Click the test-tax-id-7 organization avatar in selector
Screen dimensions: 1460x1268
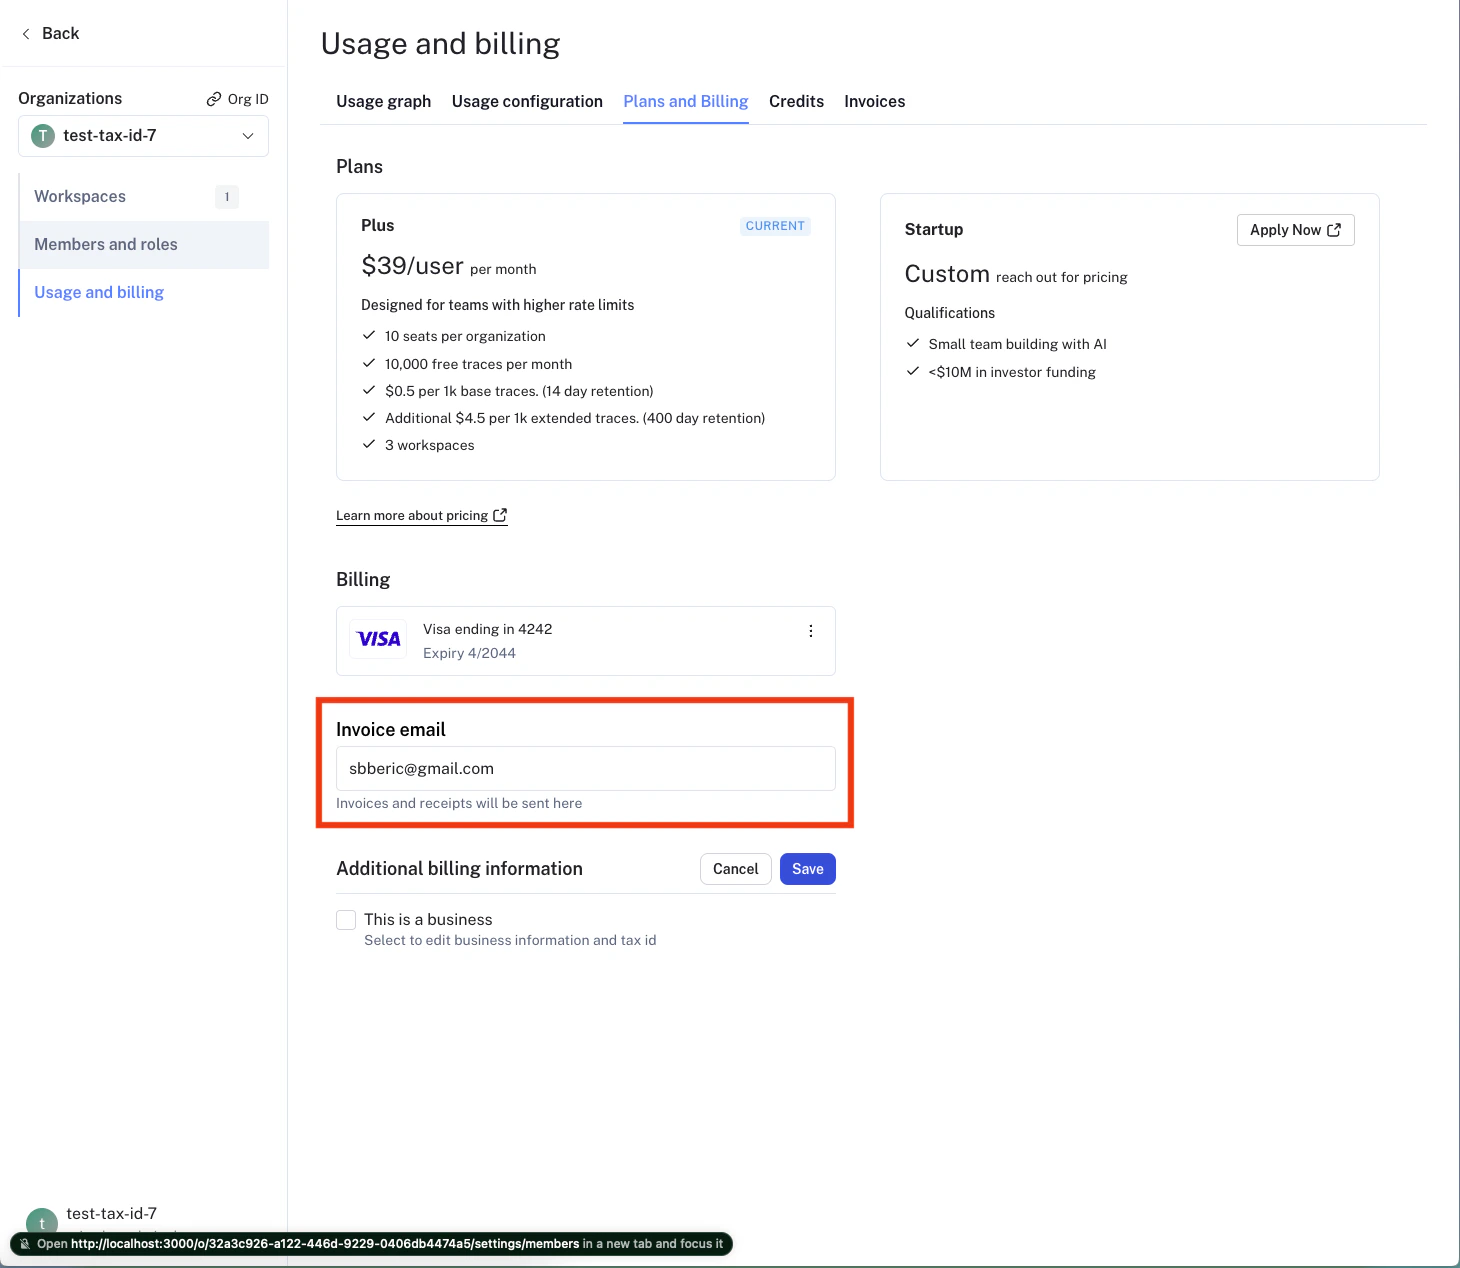tap(43, 136)
